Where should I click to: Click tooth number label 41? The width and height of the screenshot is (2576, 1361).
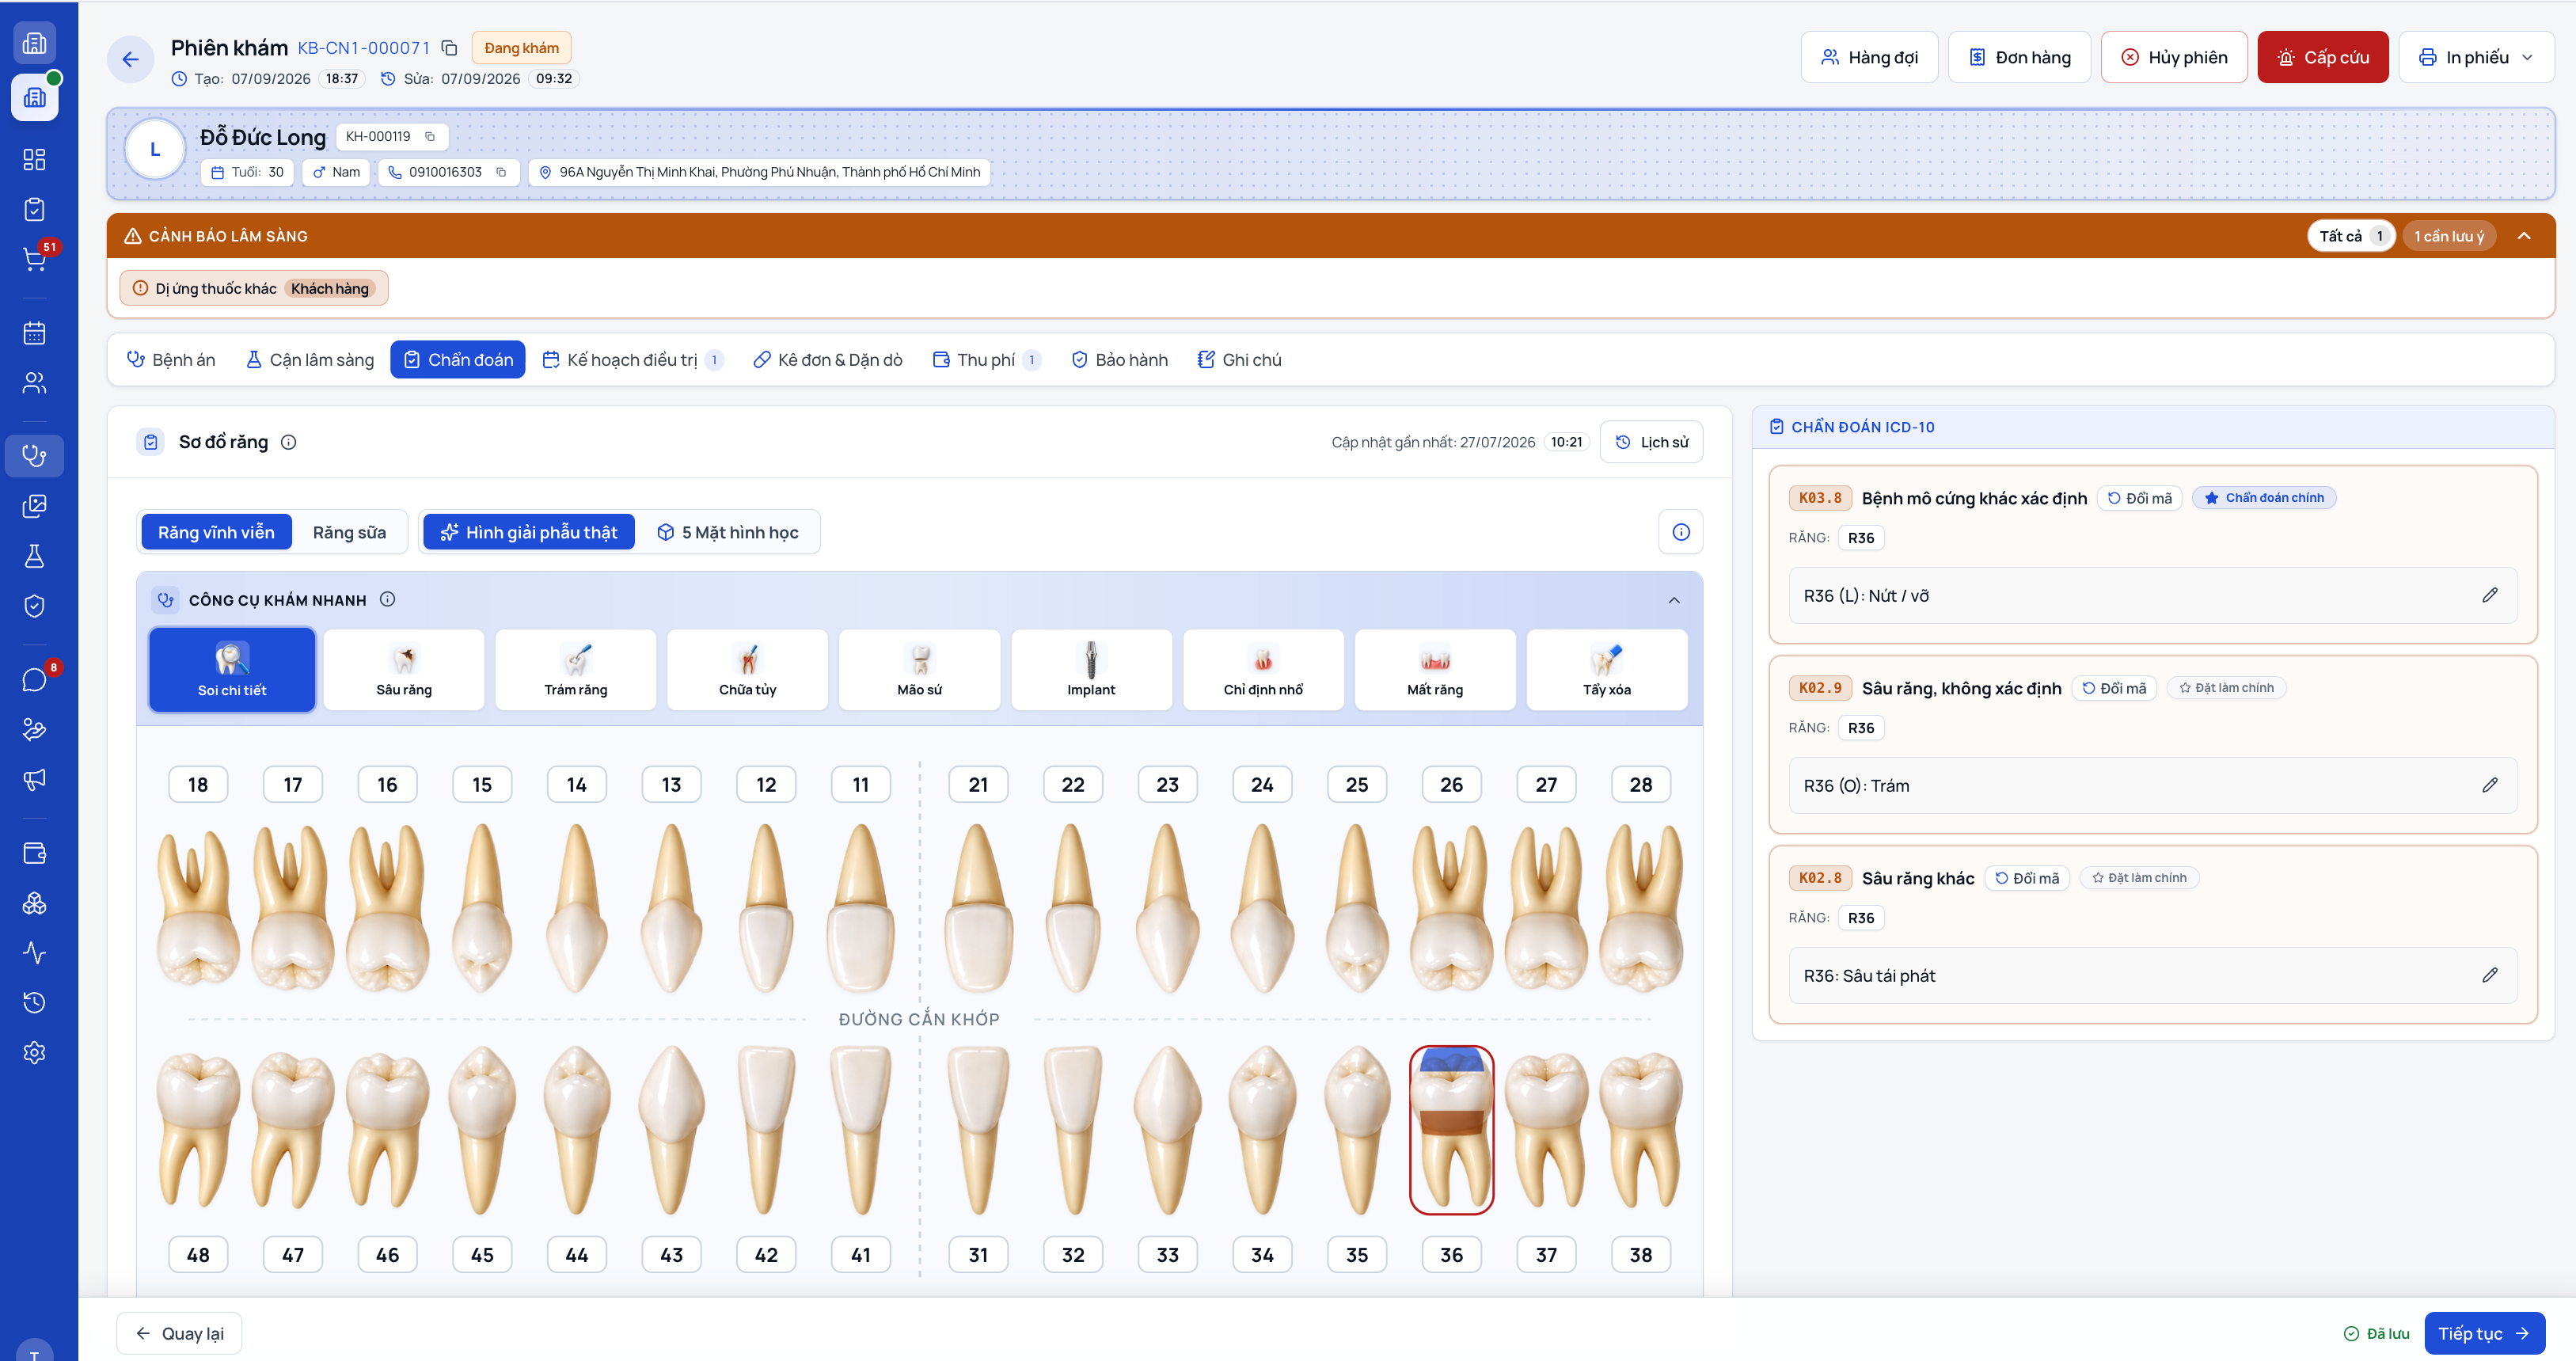click(861, 1255)
